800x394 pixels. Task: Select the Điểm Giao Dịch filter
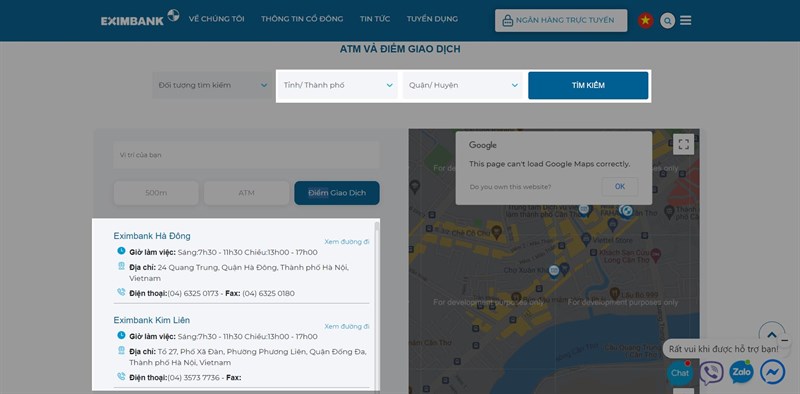click(x=337, y=193)
